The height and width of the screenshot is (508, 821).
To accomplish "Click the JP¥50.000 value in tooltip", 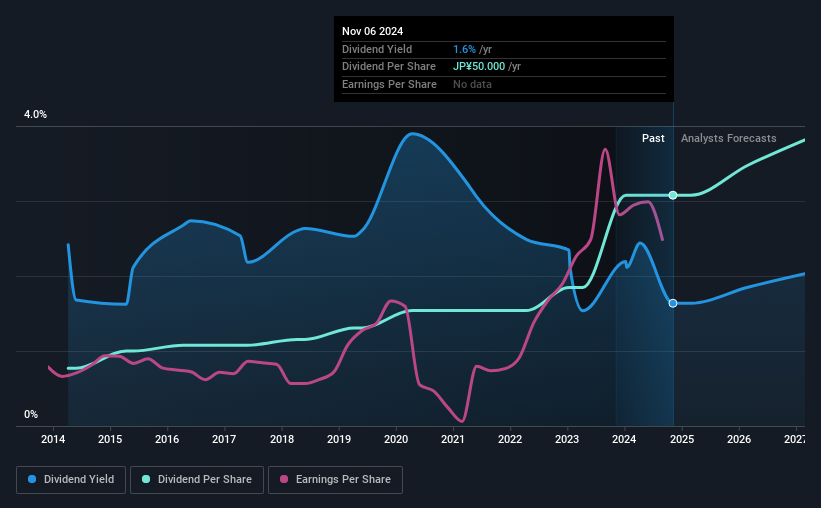I will pyautogui.click(x=479, y=67).
